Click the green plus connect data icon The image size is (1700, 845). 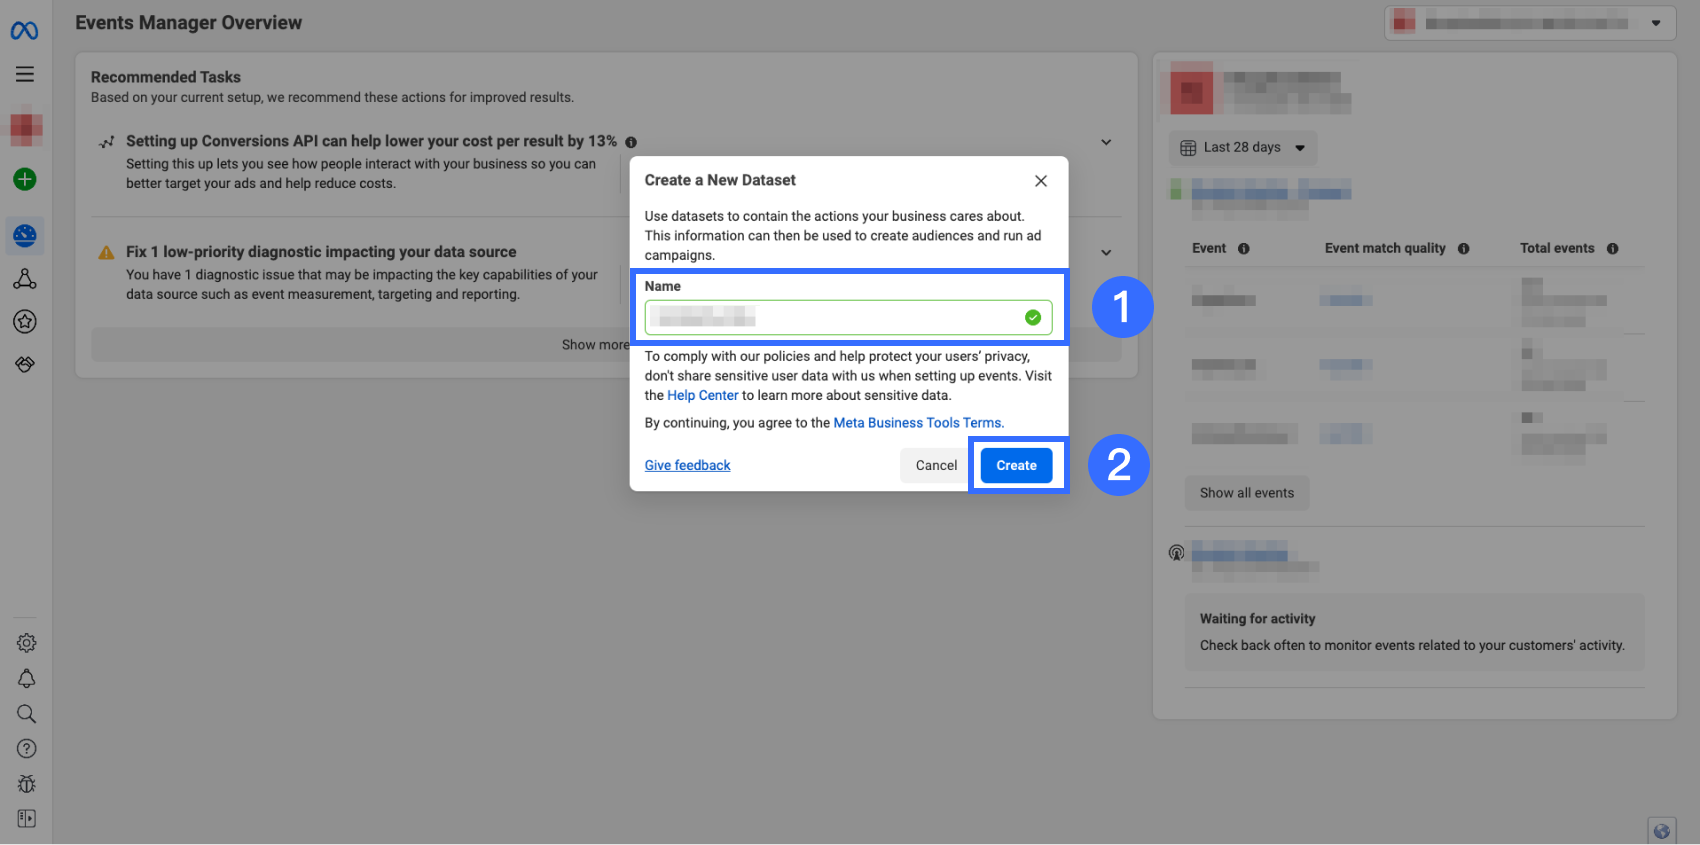[25, 179]
